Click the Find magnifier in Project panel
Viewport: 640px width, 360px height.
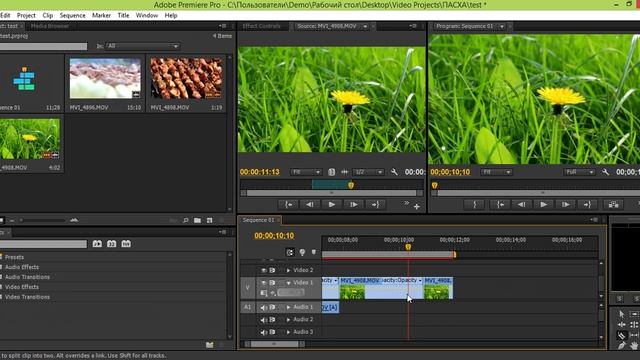pos(186,220)
